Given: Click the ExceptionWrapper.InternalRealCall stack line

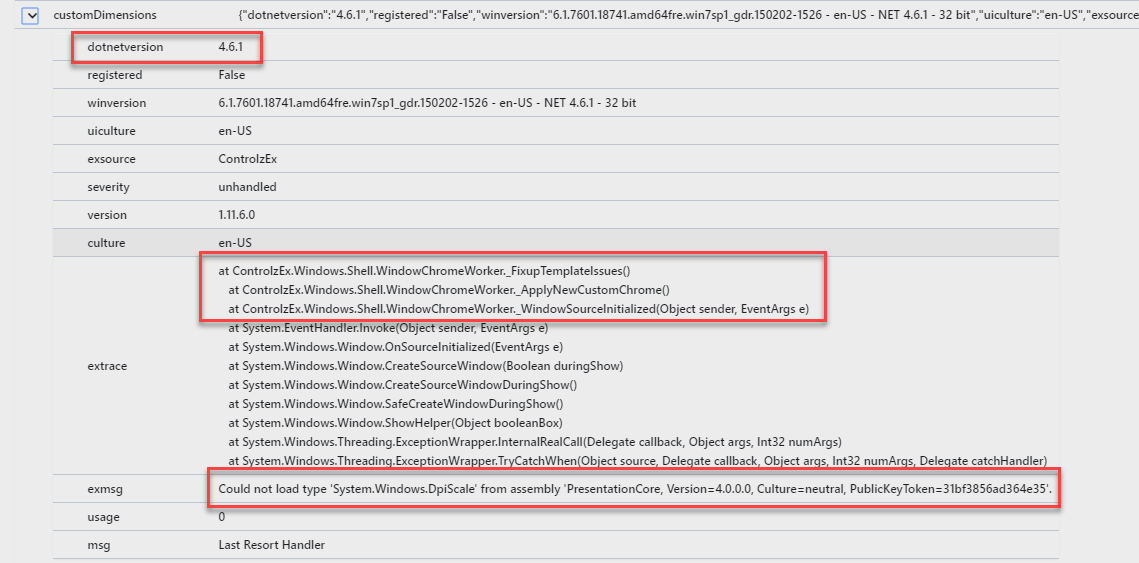Looking at the screenshot, I should [x=535, y=441].
